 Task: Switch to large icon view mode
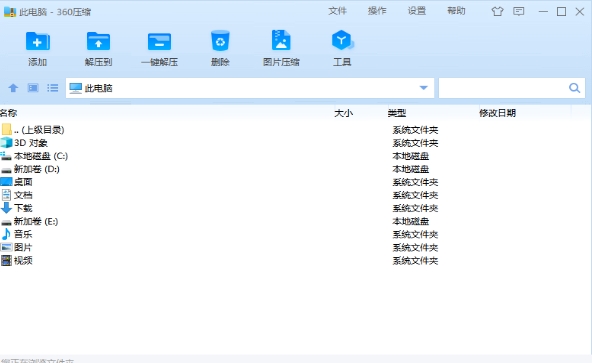click(33, 88)
